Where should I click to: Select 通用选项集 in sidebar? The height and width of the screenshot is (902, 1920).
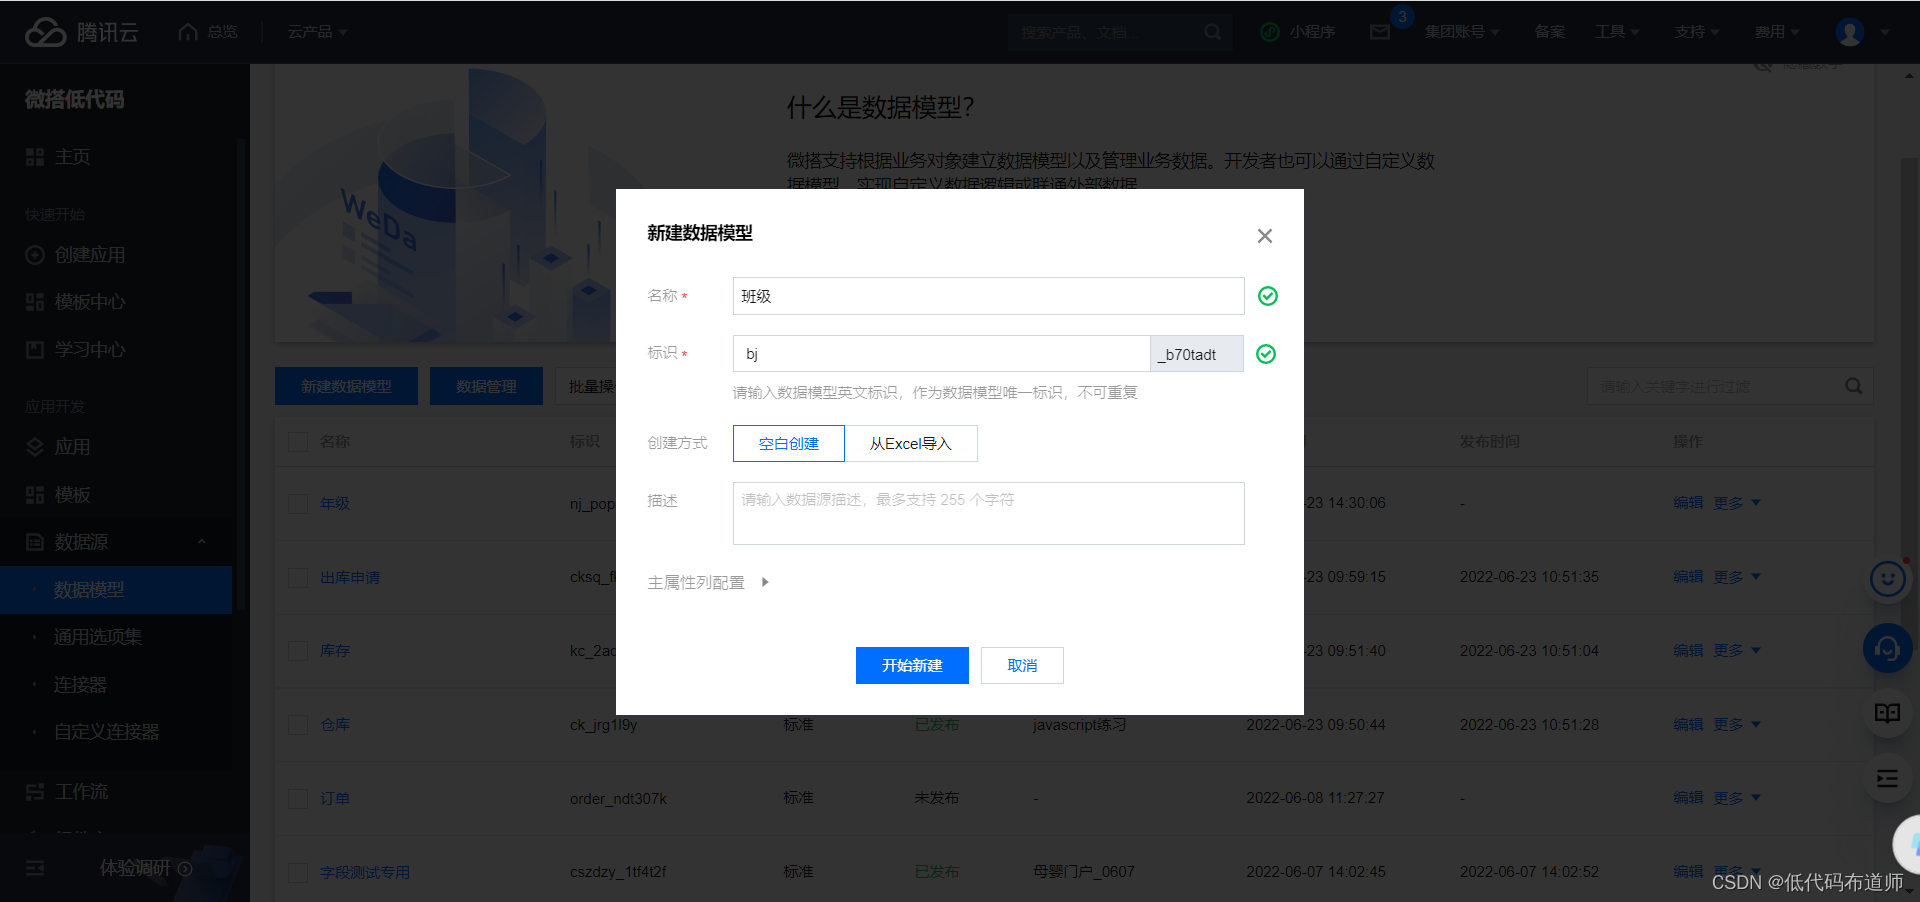98,637
